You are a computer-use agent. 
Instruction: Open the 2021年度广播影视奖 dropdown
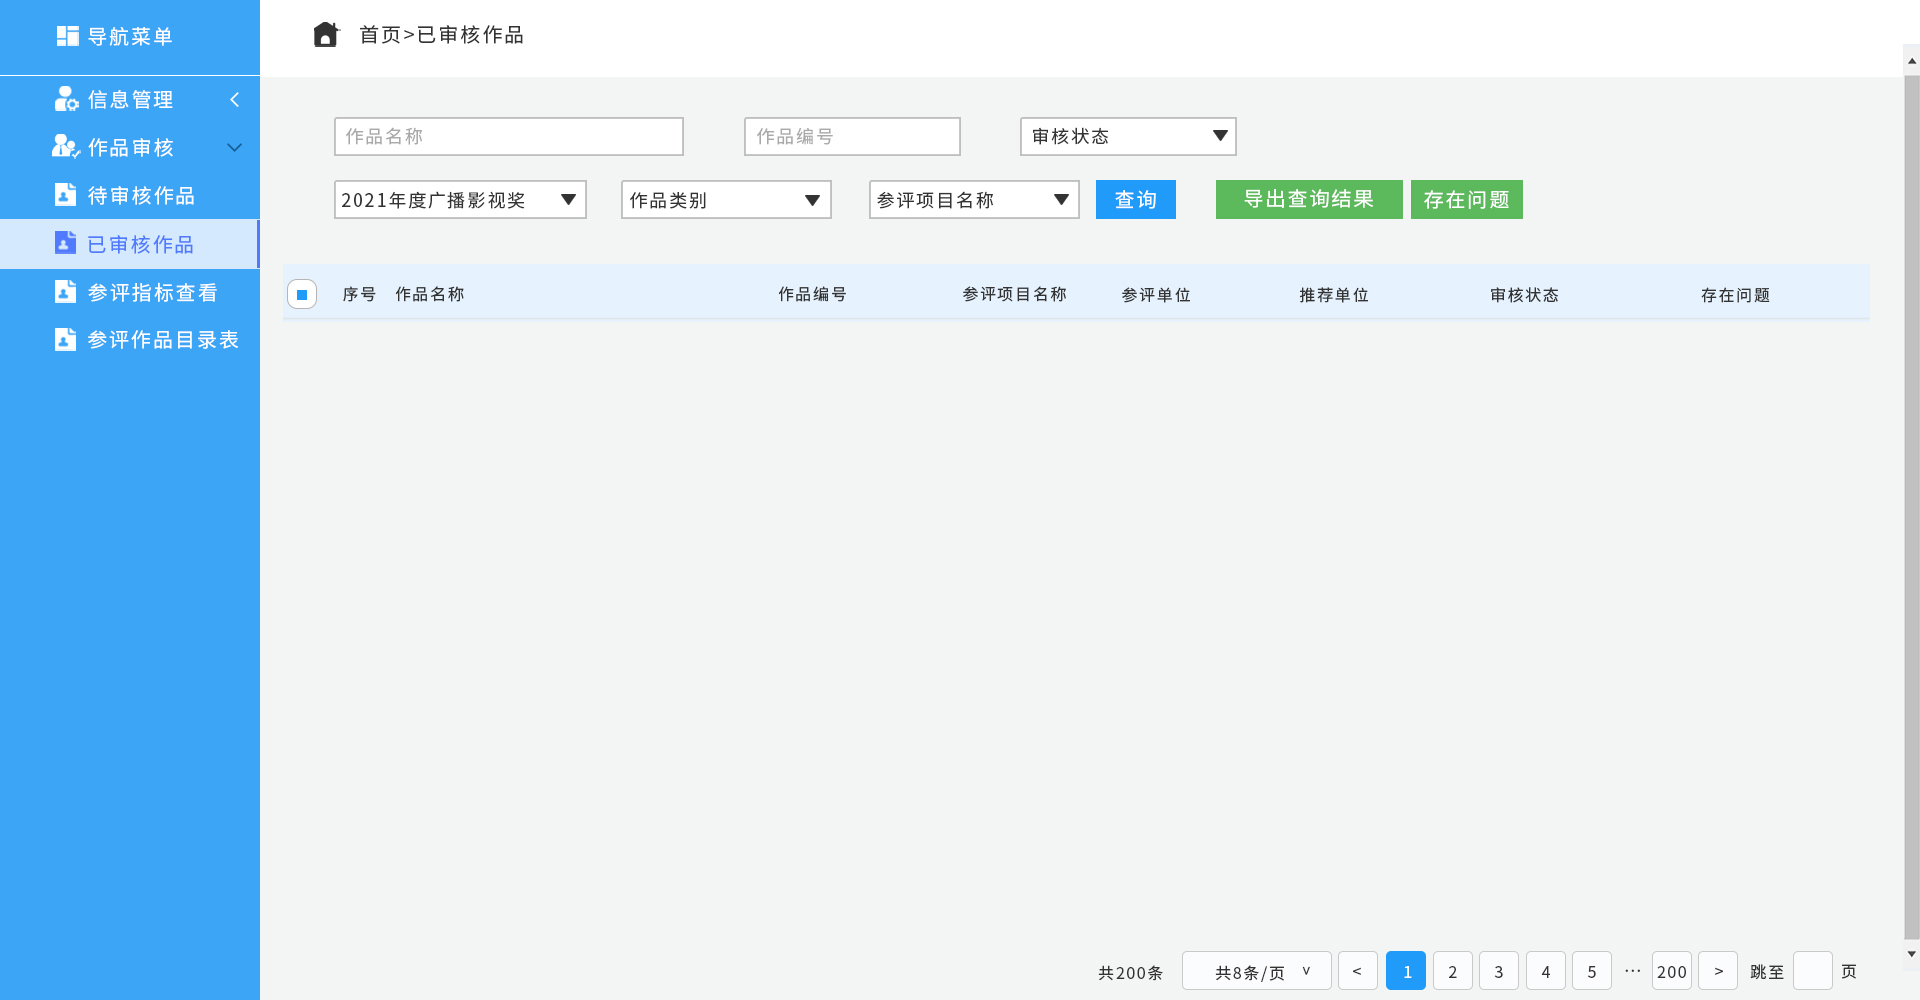pos(459,200)
